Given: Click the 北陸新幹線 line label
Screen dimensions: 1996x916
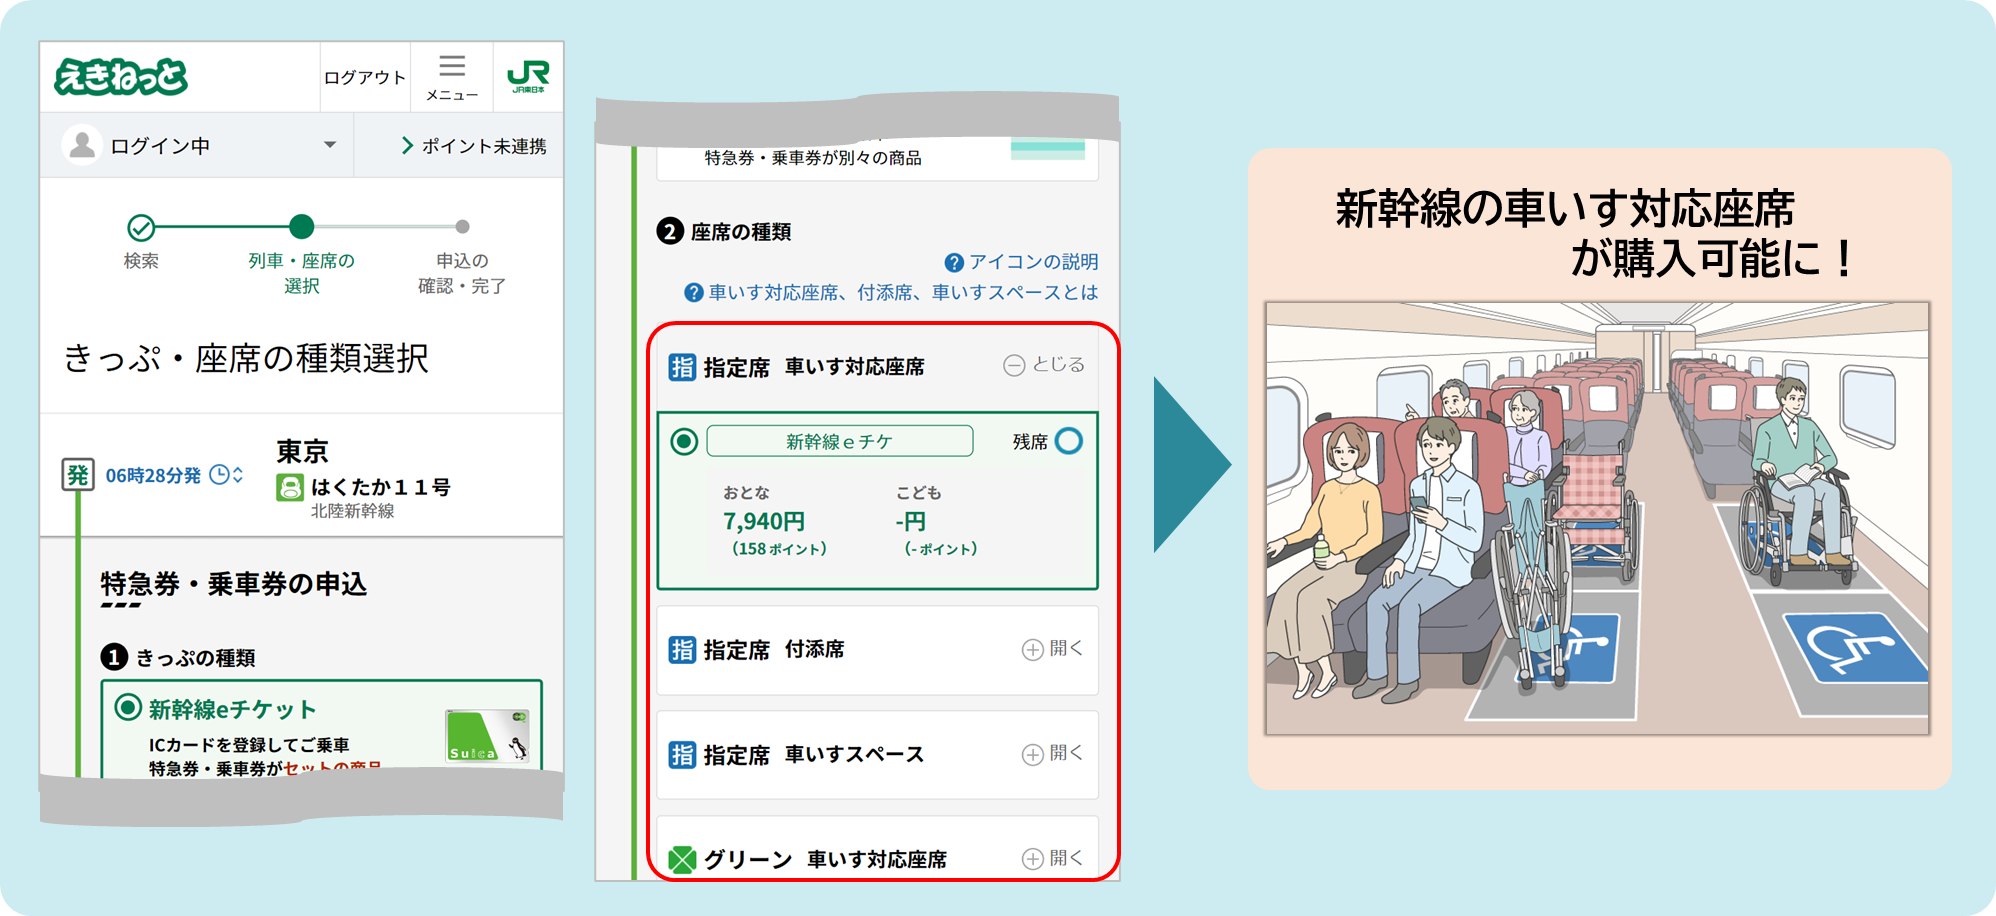Looking at the screenshot, I should point(352,511).
